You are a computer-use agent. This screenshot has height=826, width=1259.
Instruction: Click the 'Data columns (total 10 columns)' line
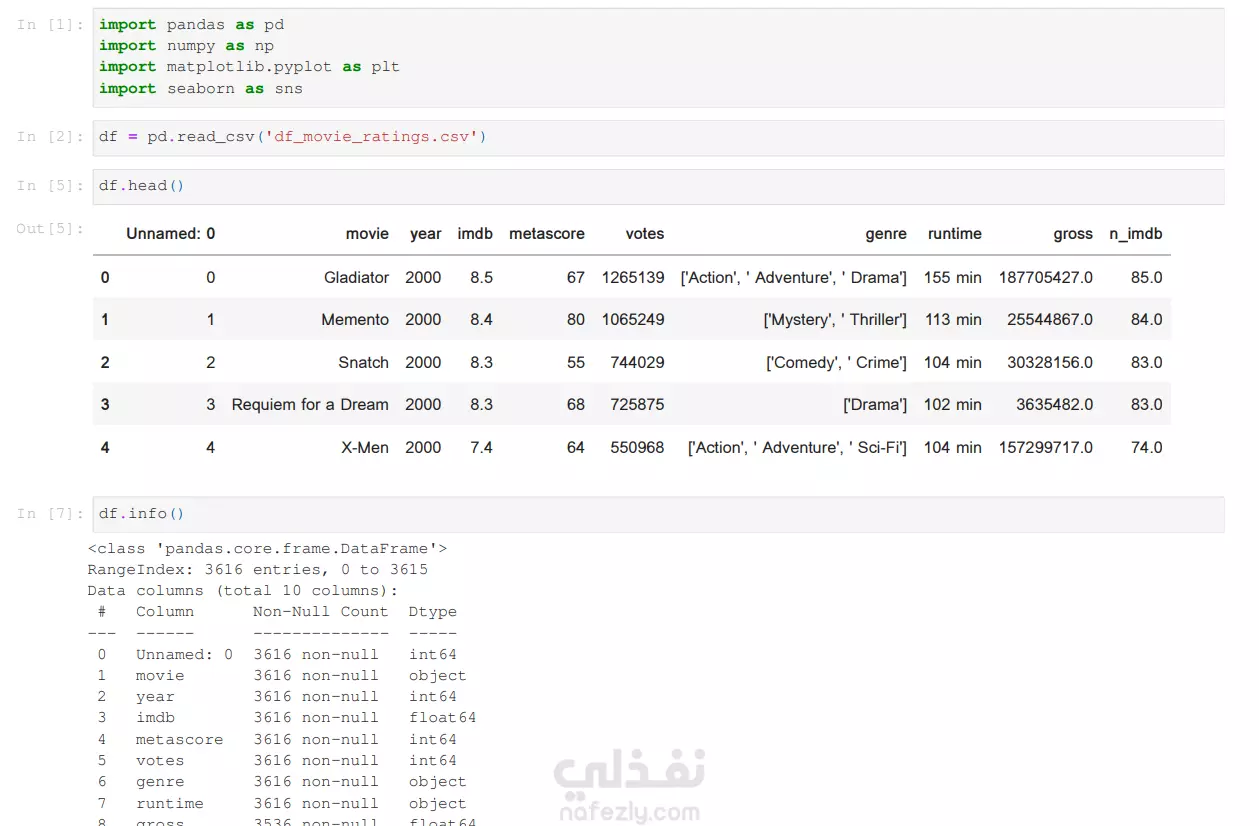[x=243, y=590]
